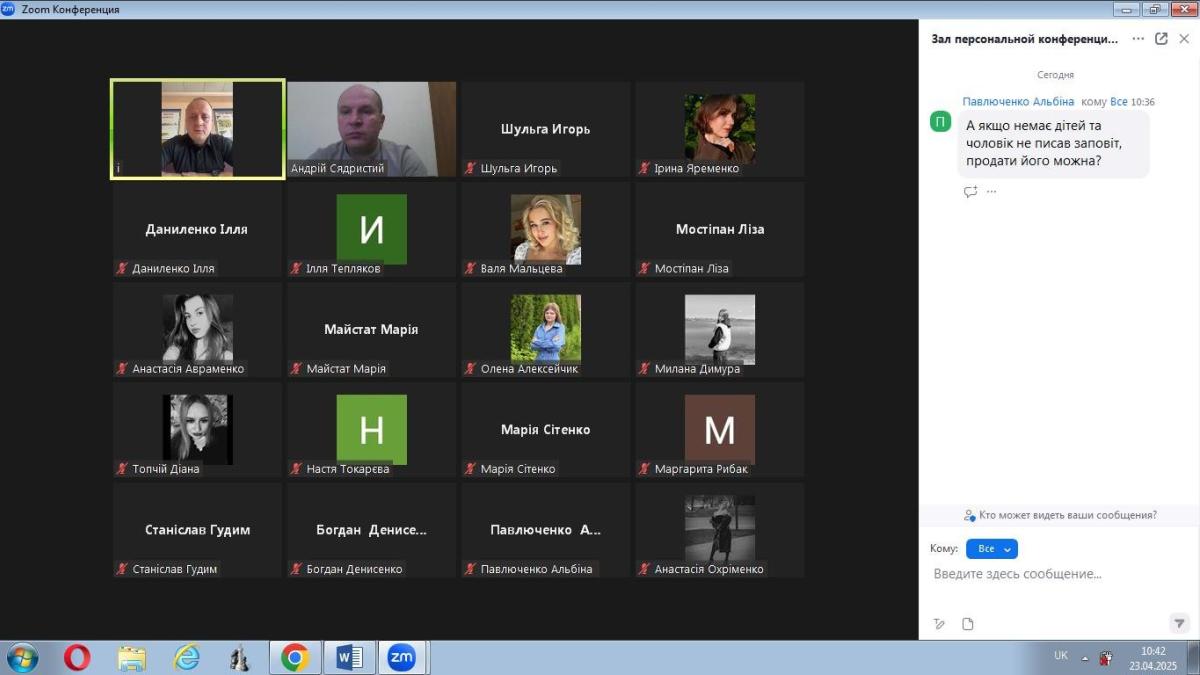Viewport: 1200px width, 675px height.
Task: Open the chat panel more options menu
Action: tap(1138, 39)
